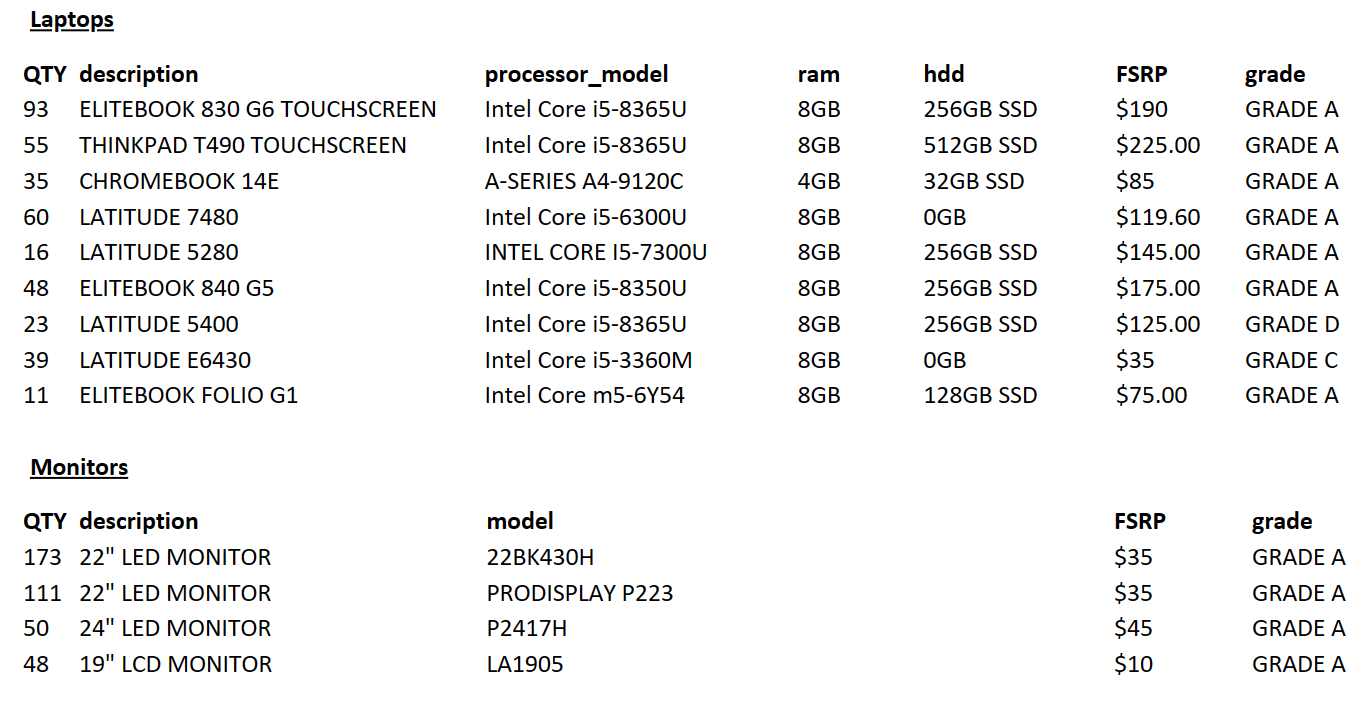Select INTEL CORE I5-7300U processor cell
Screen dimensions: 1371x703
coord(596,253)
